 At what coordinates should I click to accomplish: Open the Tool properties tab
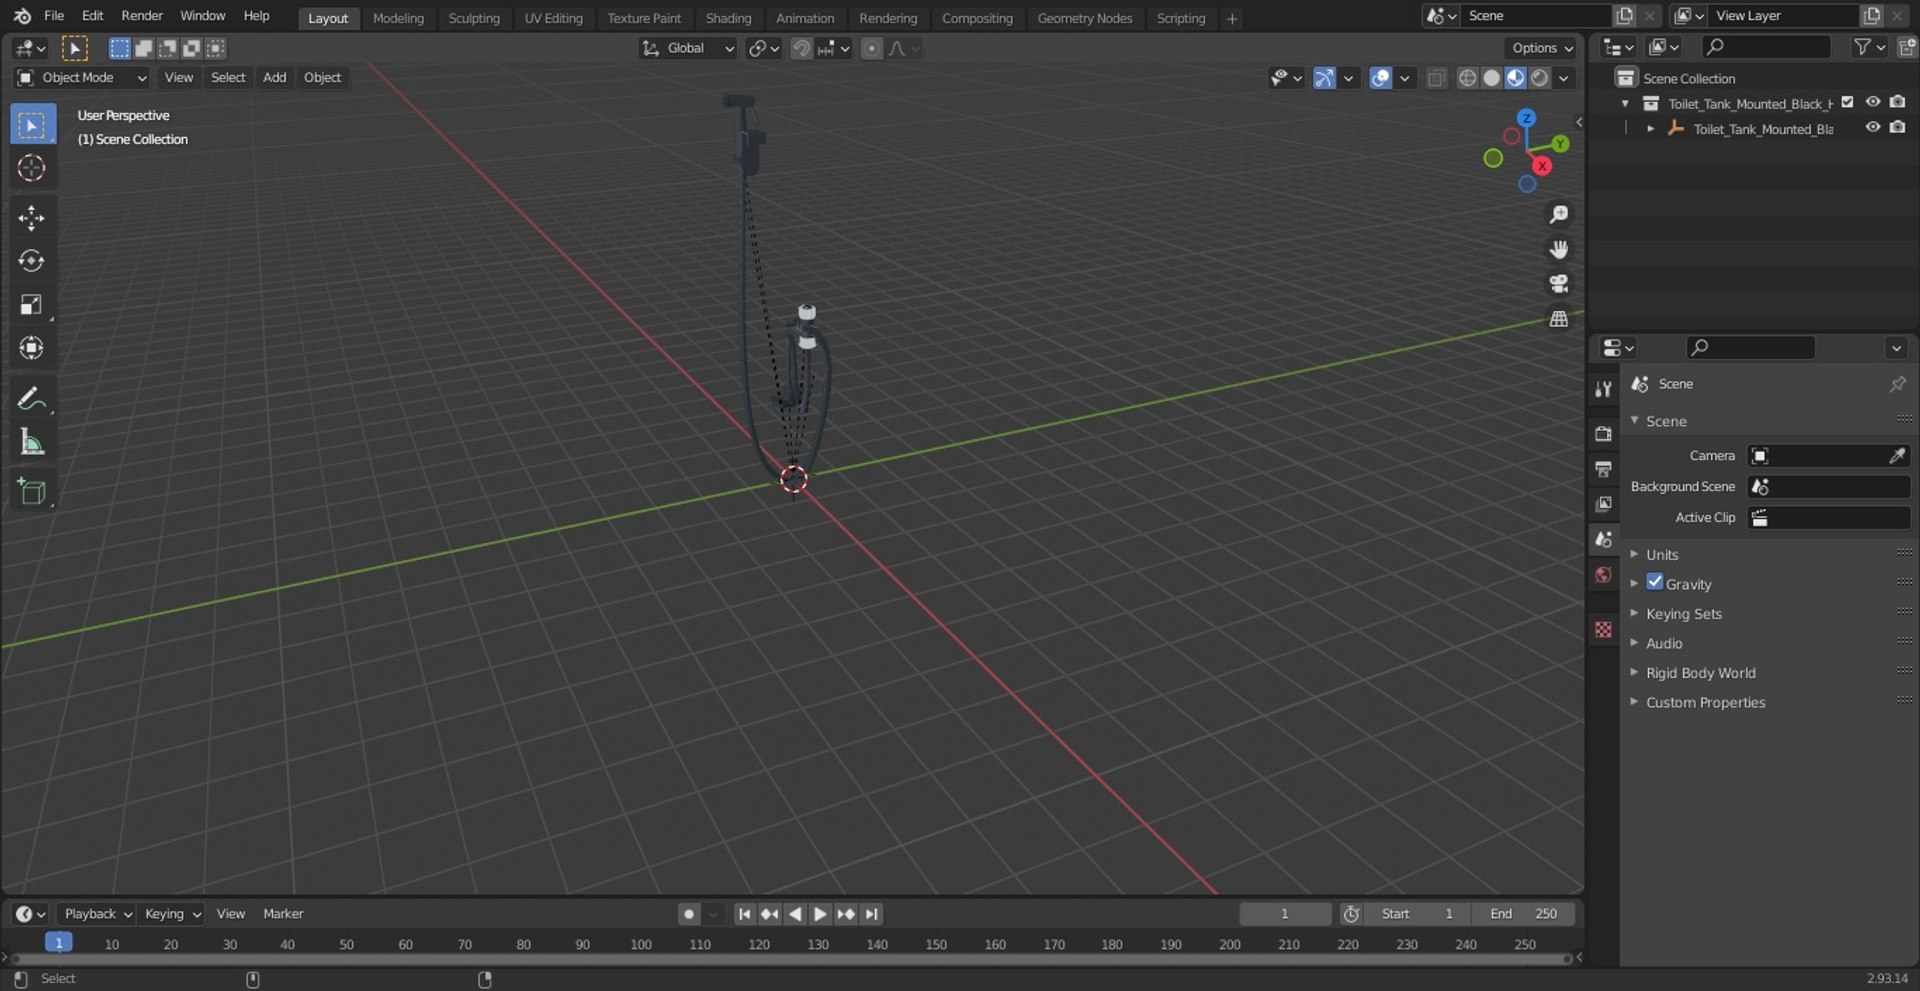point(1604,389)
